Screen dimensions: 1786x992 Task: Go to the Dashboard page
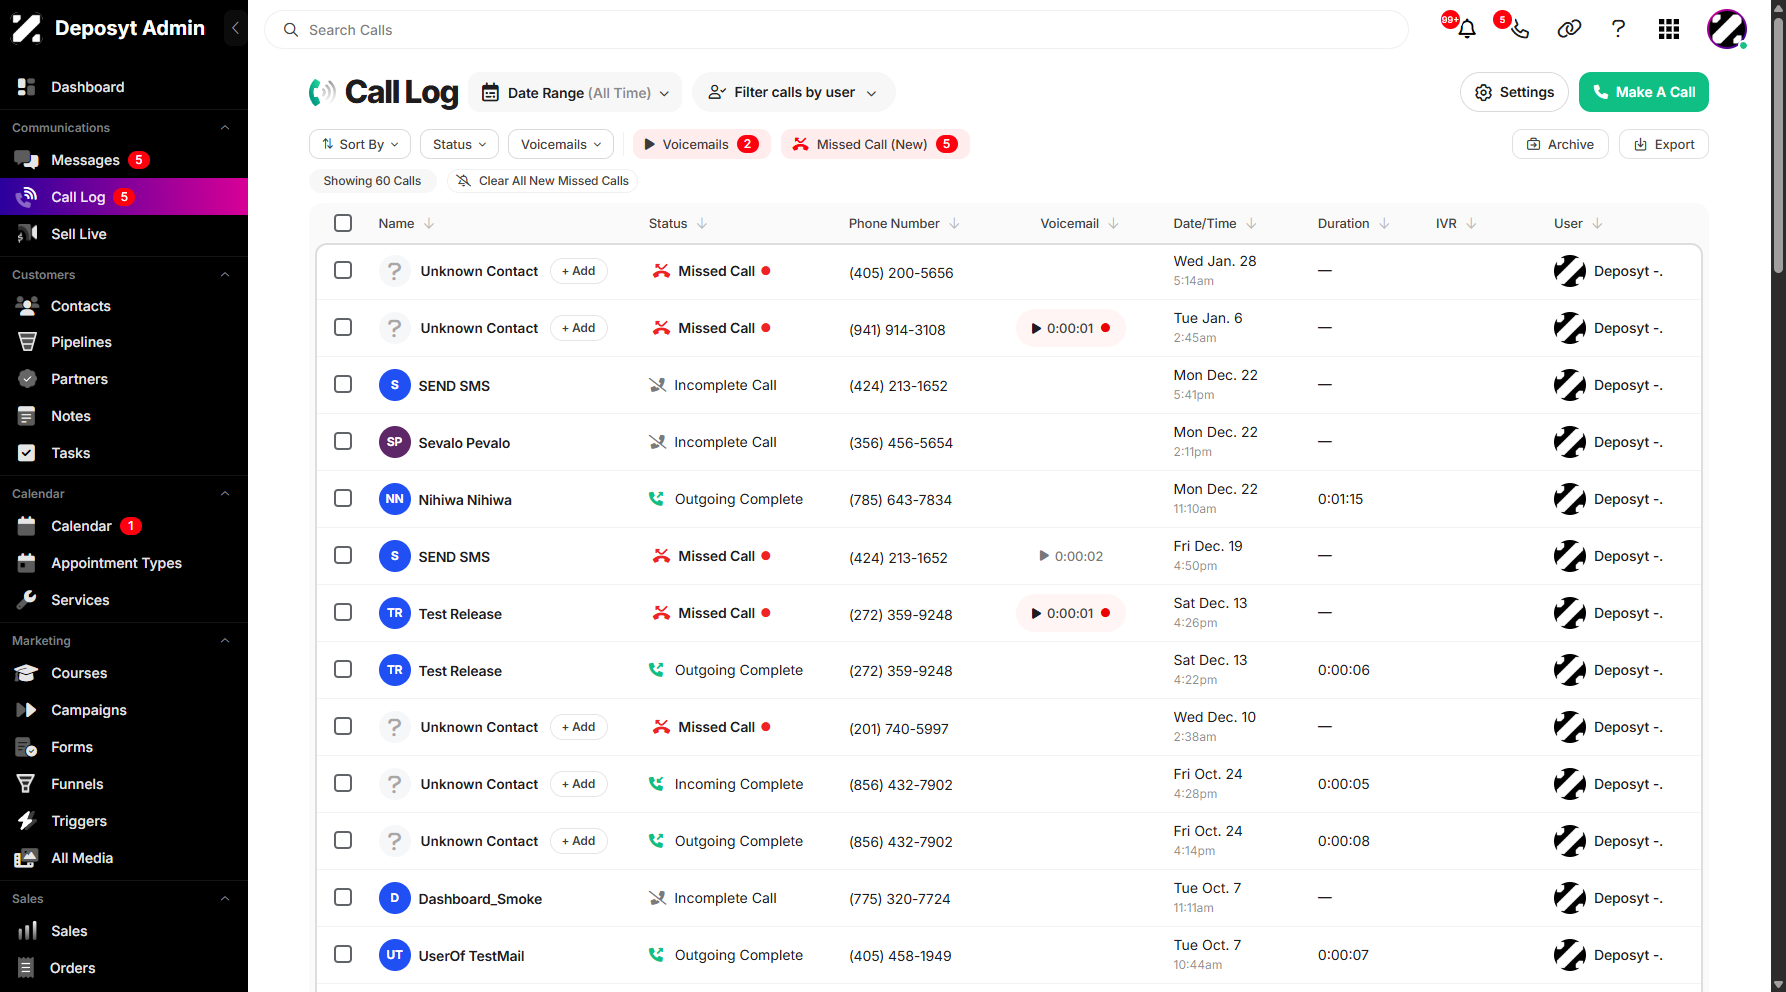click(88, 87)
